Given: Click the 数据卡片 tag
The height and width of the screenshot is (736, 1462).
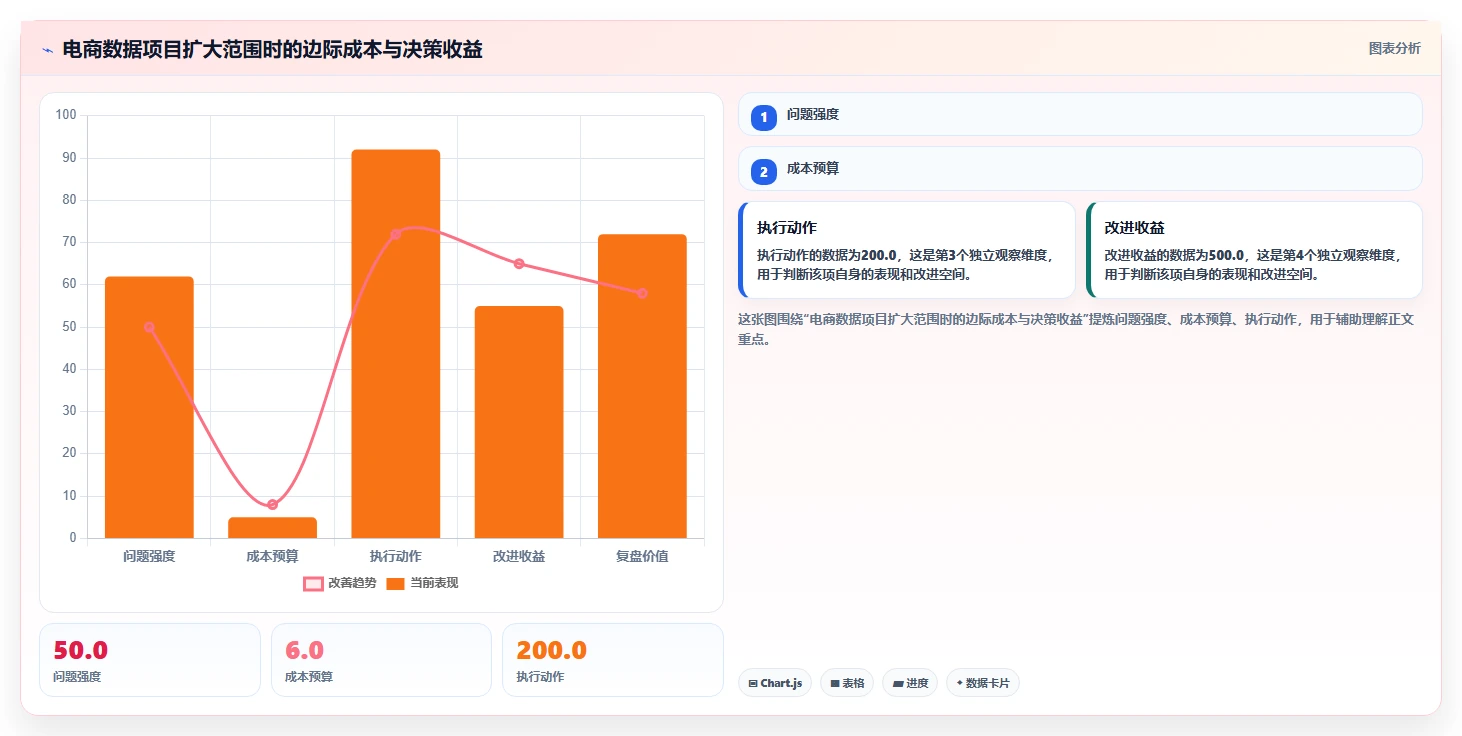Looking at the screenshot, I should [x=983, y=683].
